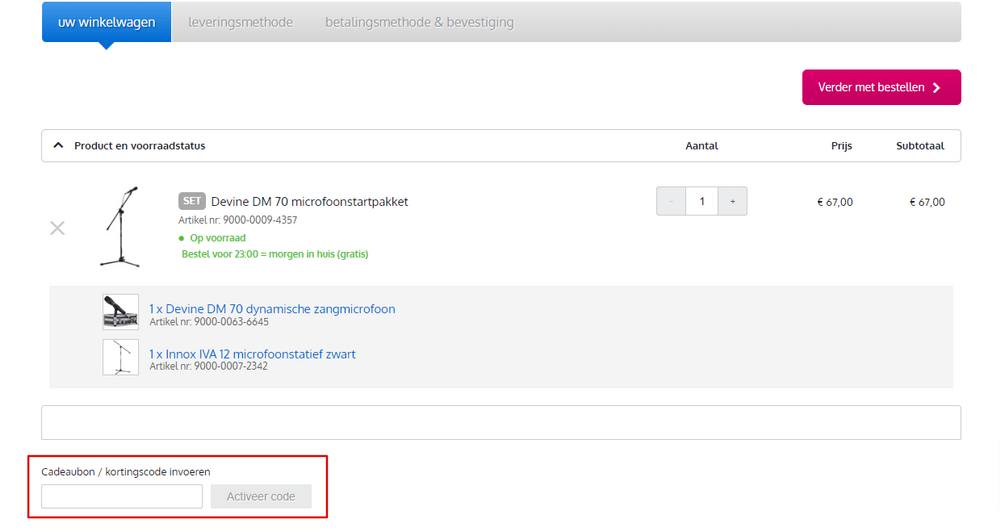
Task: Open the Devine DM 70 microfoonstartpakket title
Action: pos(309,202)
